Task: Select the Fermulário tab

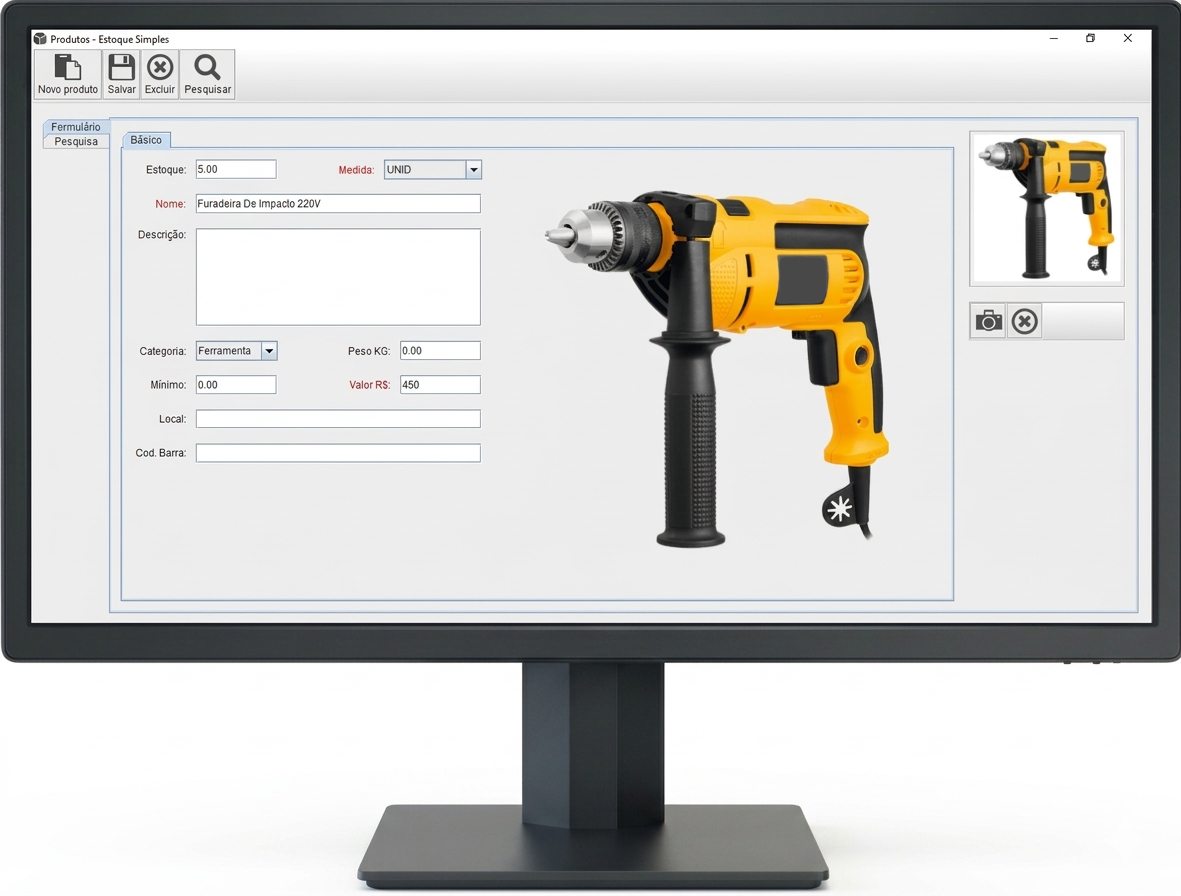Action: pyautogui.click(x=76, y=127)
